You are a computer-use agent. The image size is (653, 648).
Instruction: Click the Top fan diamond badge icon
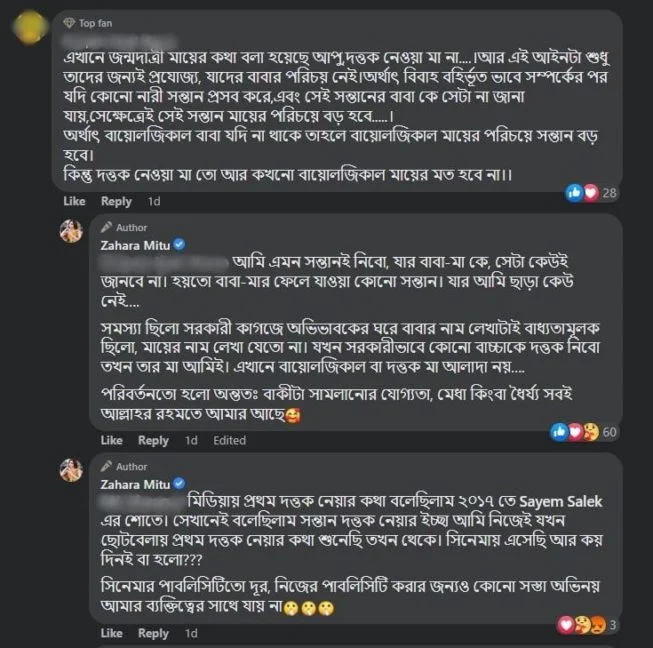(x=69, y=23)
